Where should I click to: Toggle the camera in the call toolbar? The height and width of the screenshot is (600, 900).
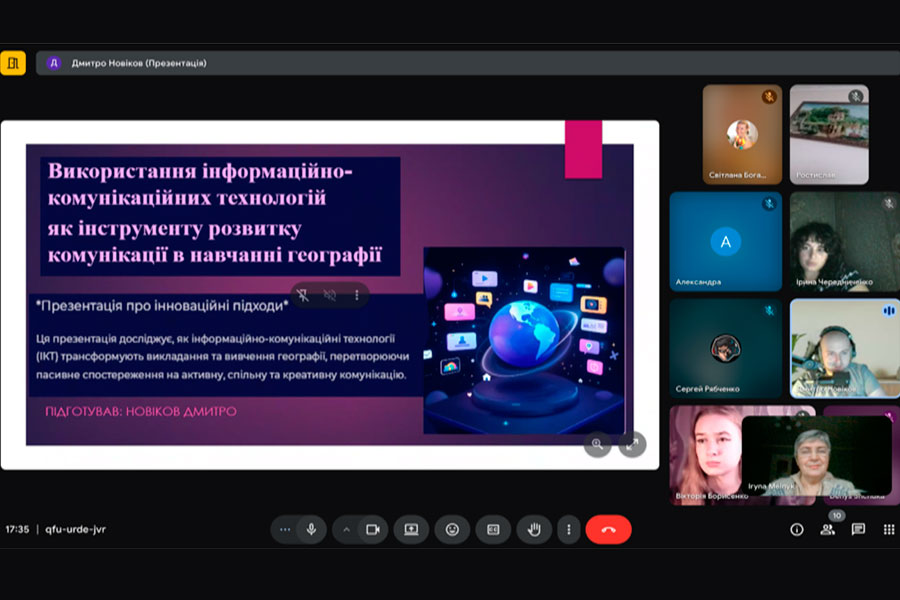coord(372,529)
